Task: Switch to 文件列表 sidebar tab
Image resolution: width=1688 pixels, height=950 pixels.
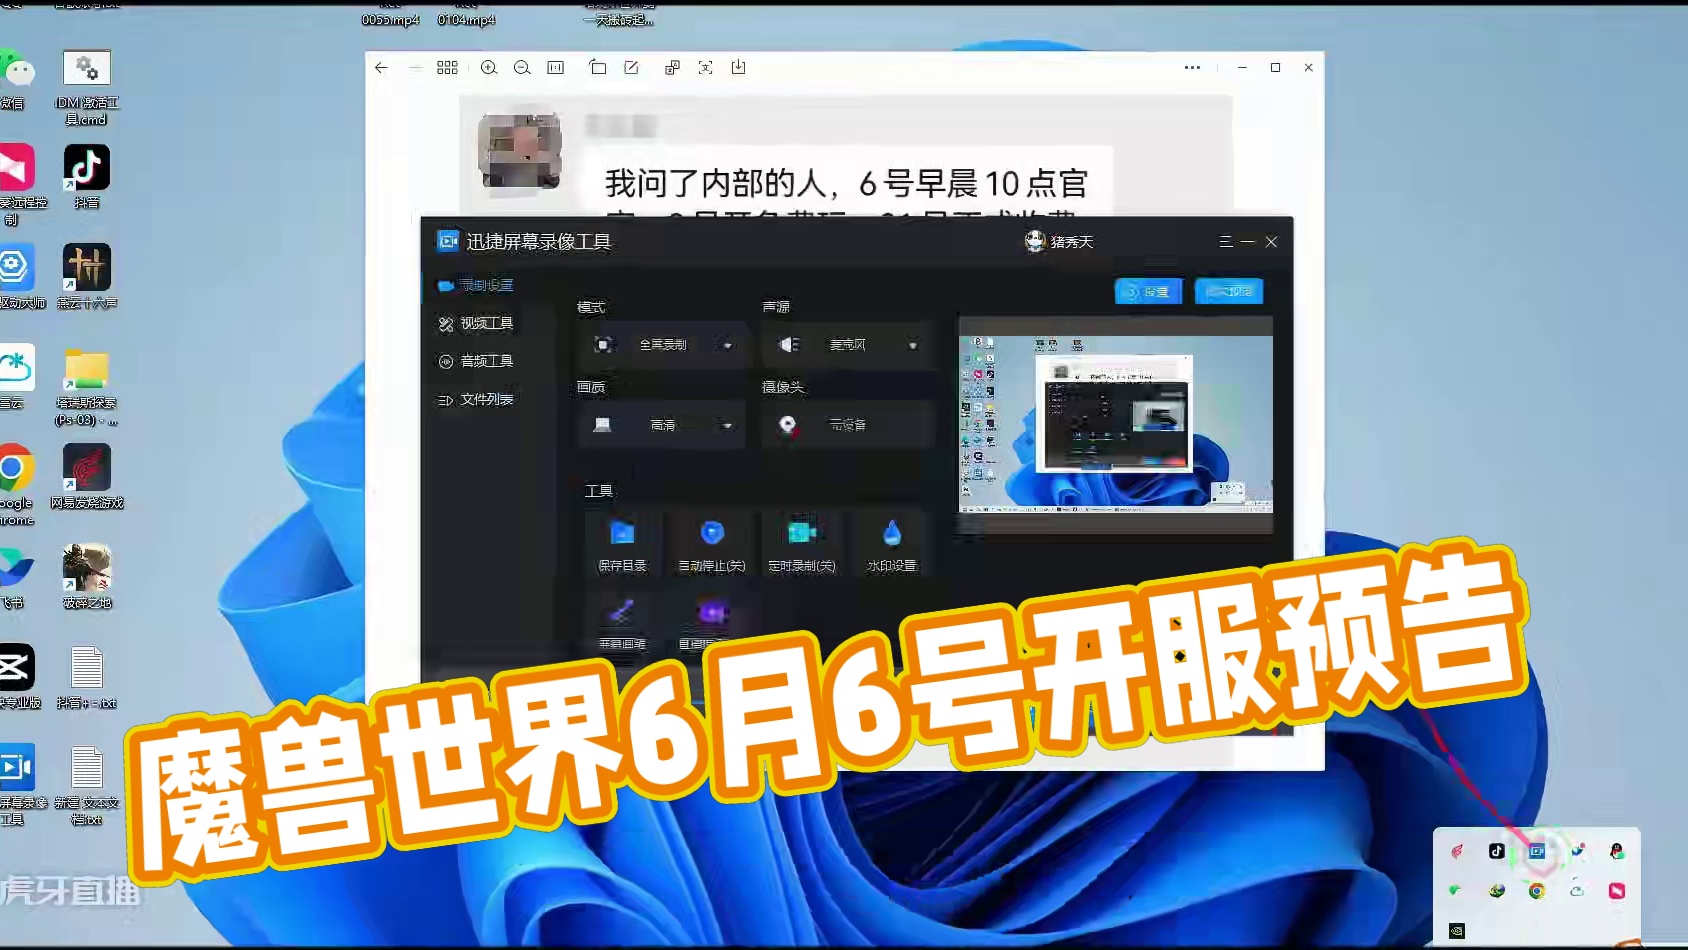Action: [486, 400]
